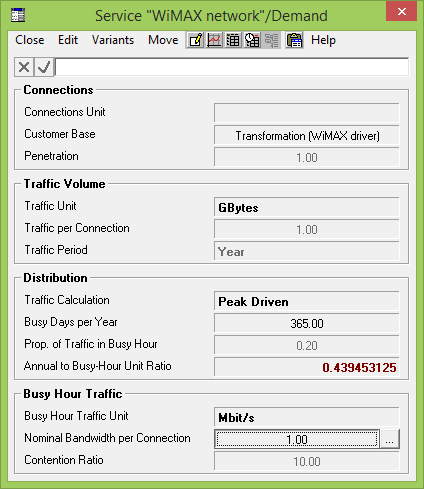Click the window system menu icon
The width and height of the screenshot is (424, 489).
(18, 15)
